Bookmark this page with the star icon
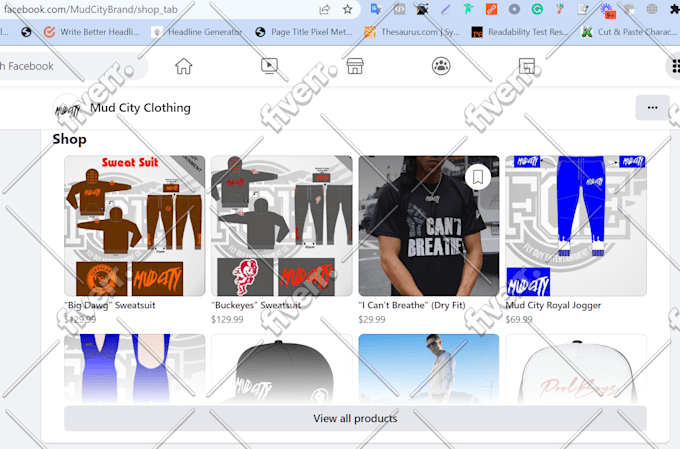Viewport: 680px width, 449px height. coord(347,10)
